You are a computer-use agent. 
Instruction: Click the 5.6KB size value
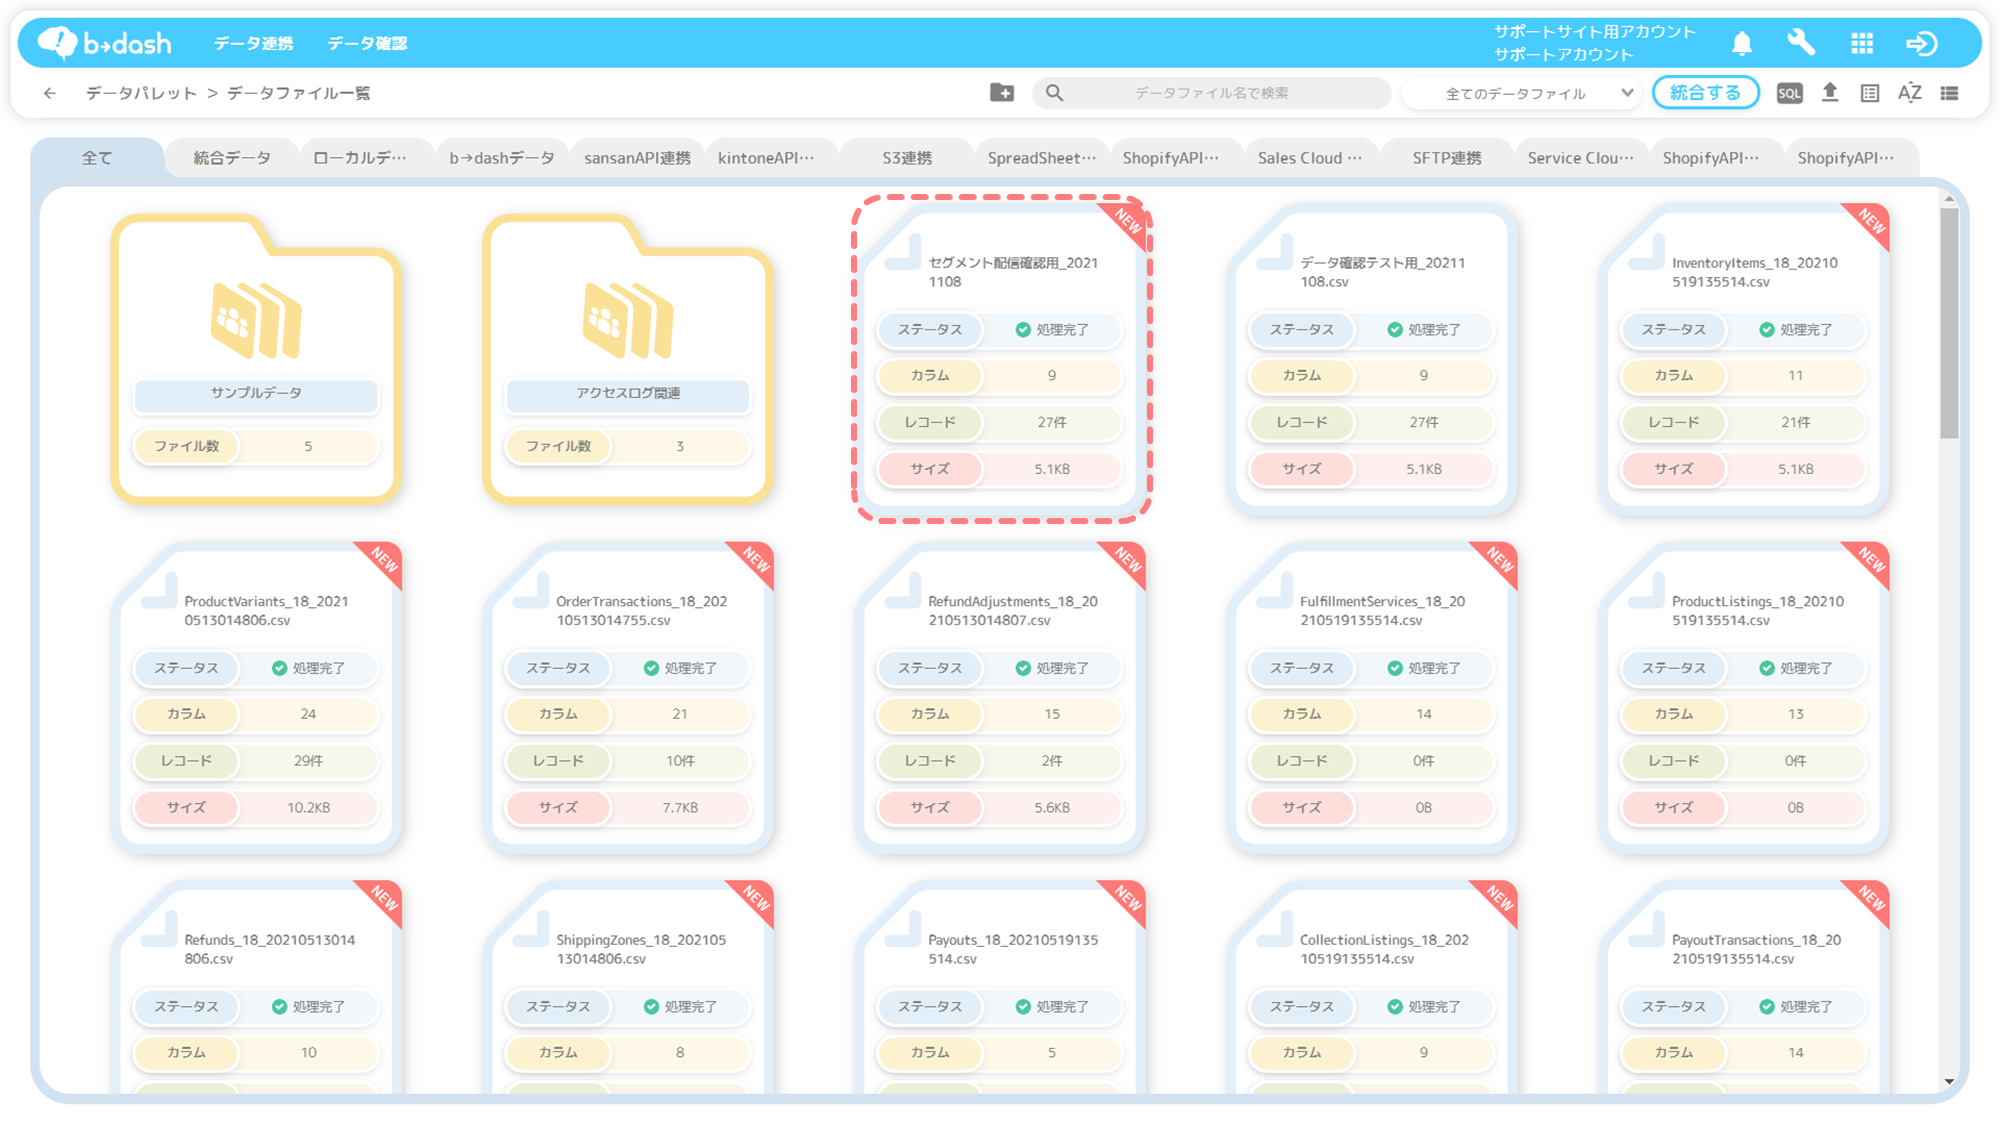pyautogui.click(x=1052, y=807)
